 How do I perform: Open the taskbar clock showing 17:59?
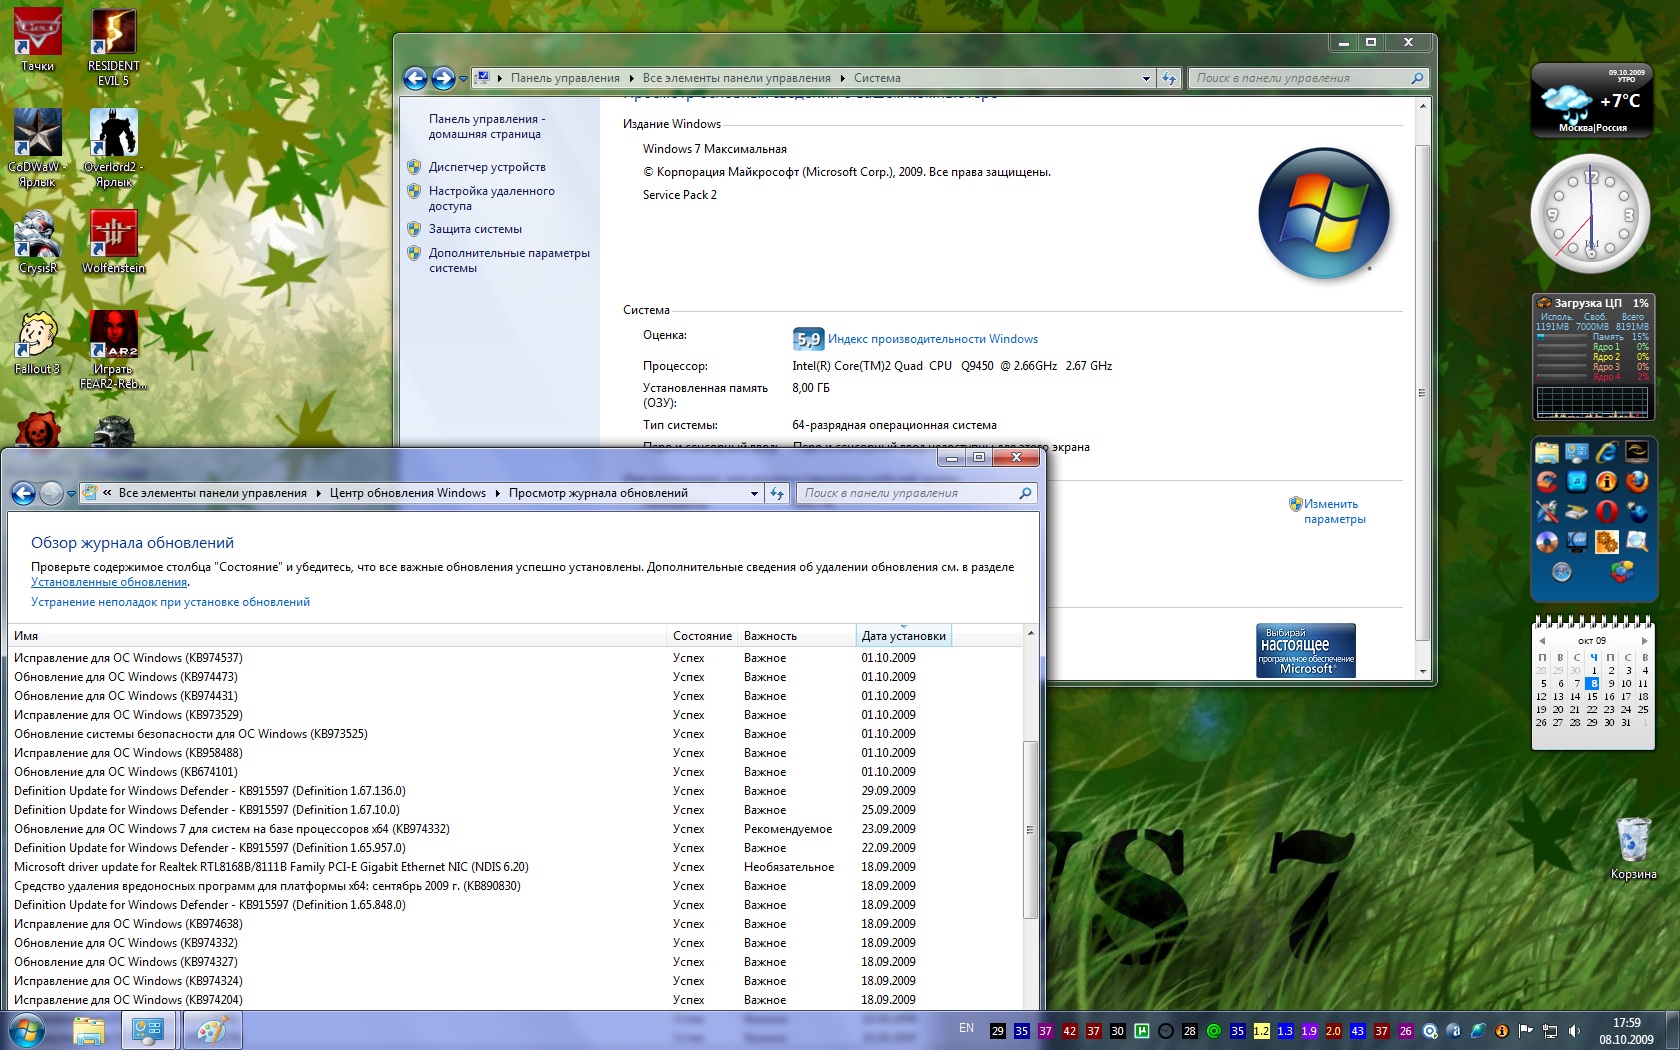tap(1626, 1031)
